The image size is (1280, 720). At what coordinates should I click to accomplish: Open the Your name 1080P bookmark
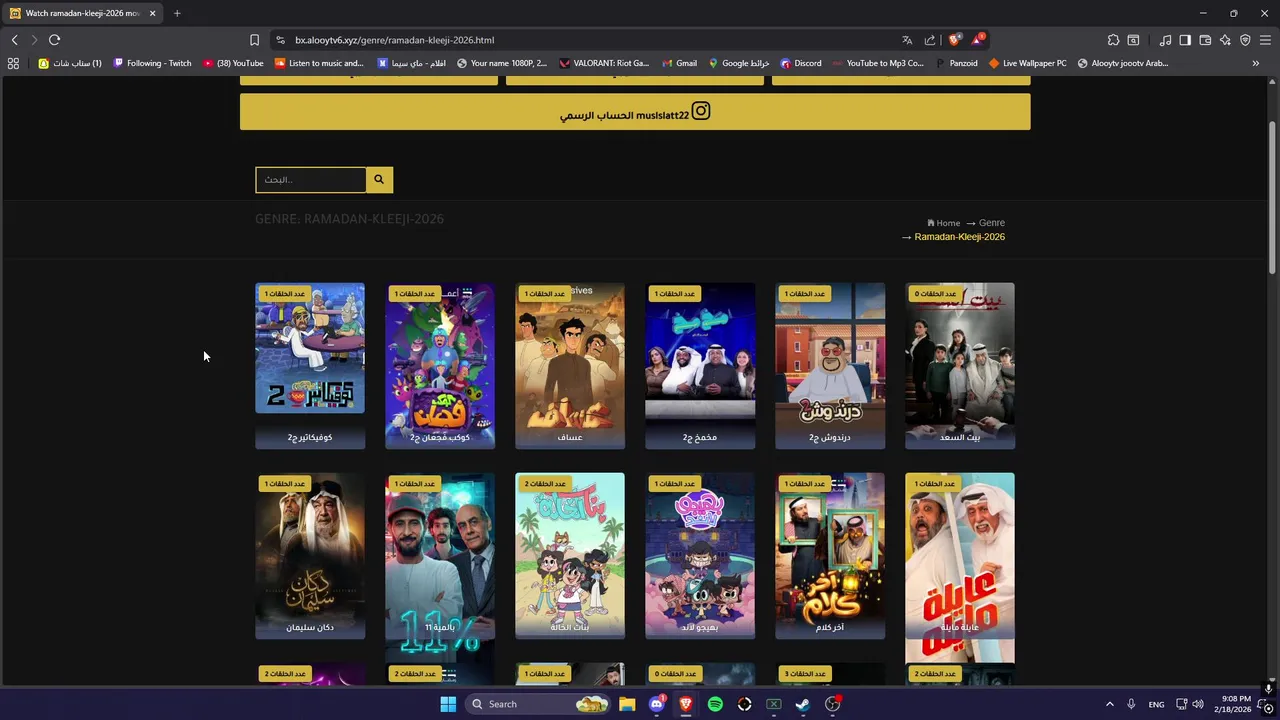(x=501, y=63)
